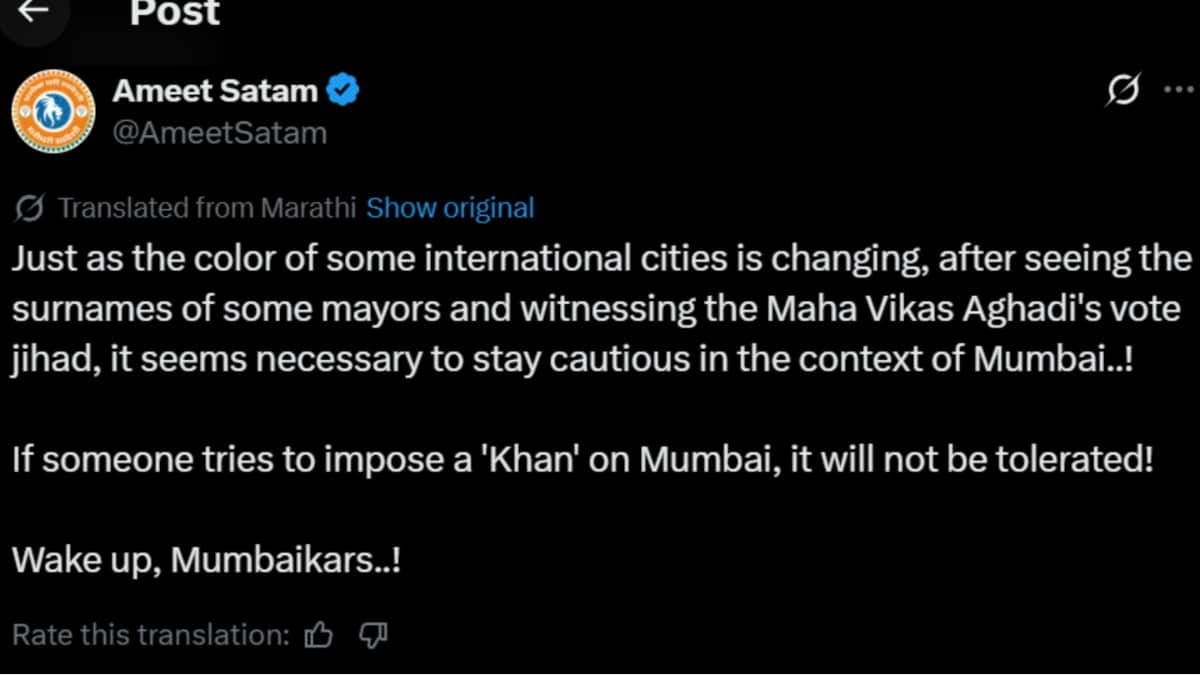Show original Marathi text of the post
The image size is (1200, 675).
pos(450,207)
